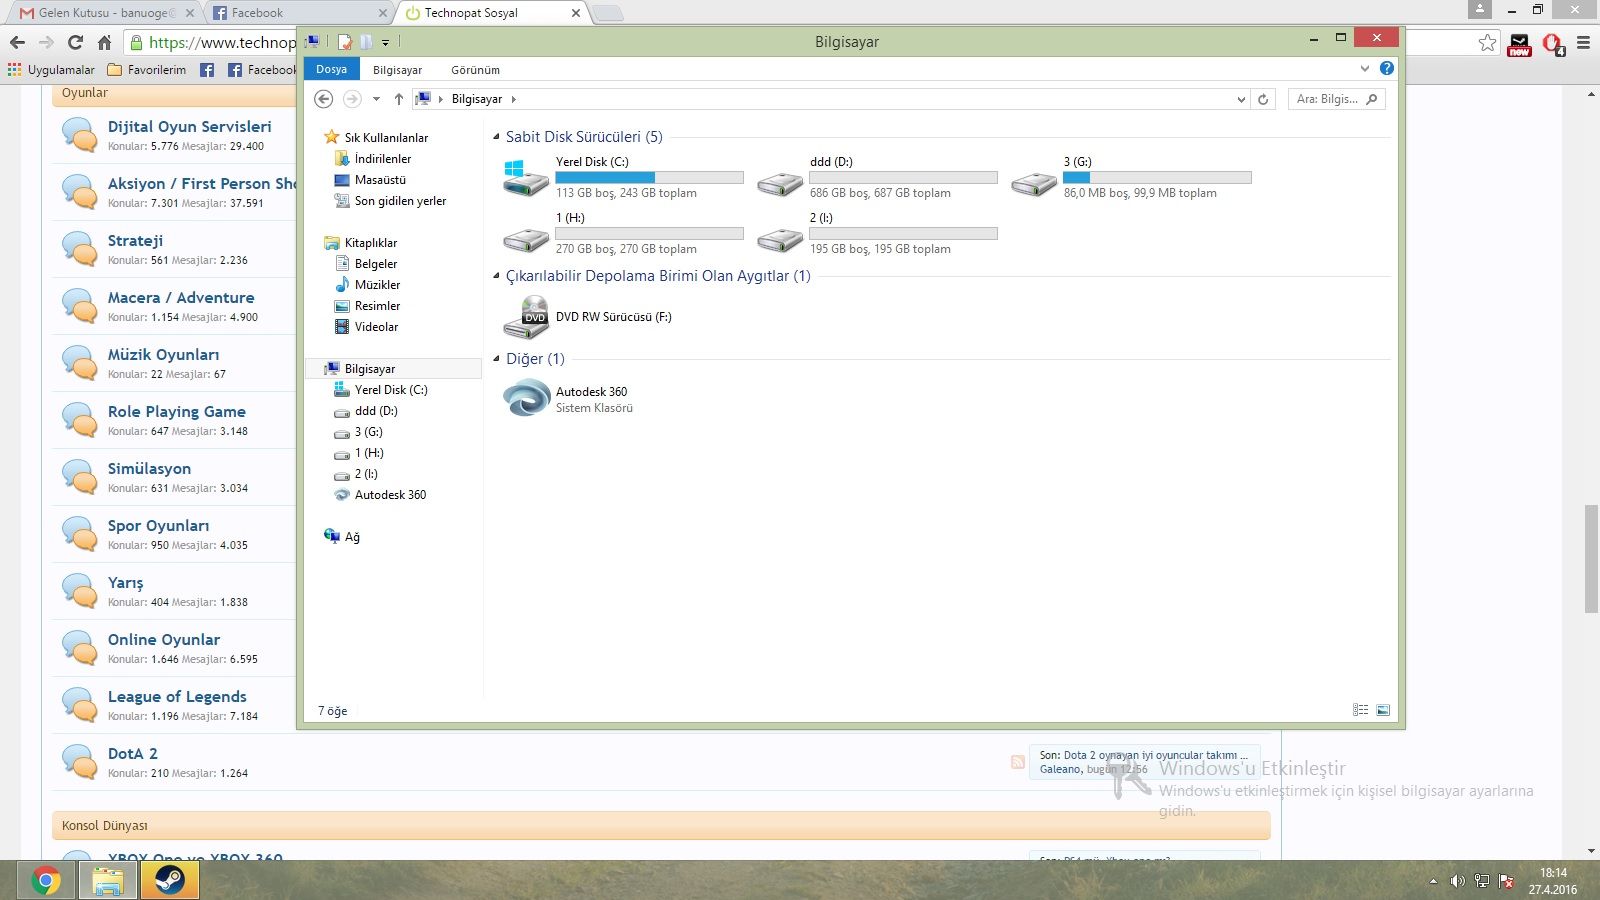Viewport: 1600px width, 900px height.
Task: Click Chrome's page vertical scrollbar thumb
Action: [1591, 559]
